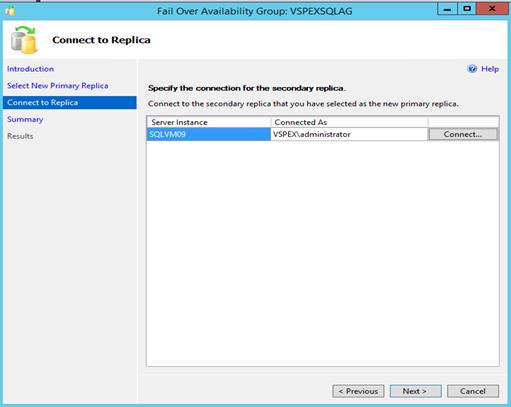
Task: Jump to the Summary step
Action: tap(25, 119)
